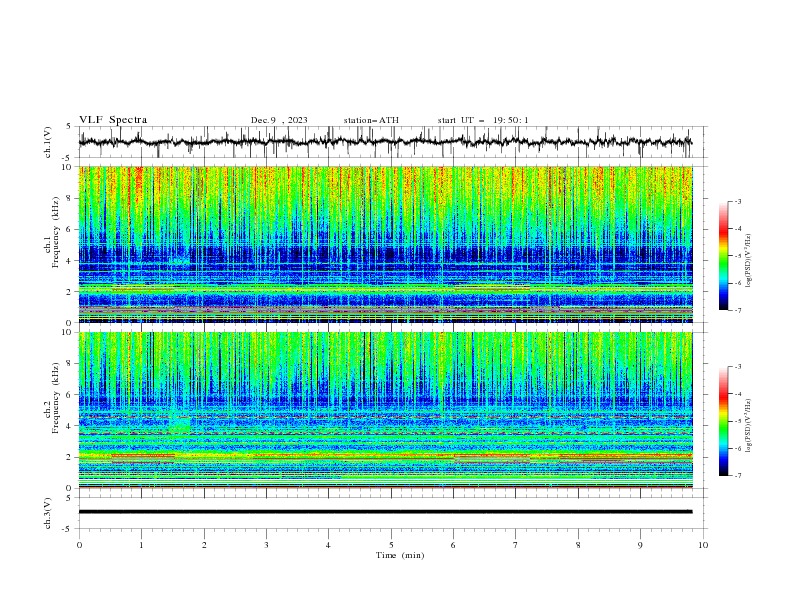The height and width of the screenshot is (612, 792).
Task: Click tick label "6" on Time axis
Action: click(453, 545)
